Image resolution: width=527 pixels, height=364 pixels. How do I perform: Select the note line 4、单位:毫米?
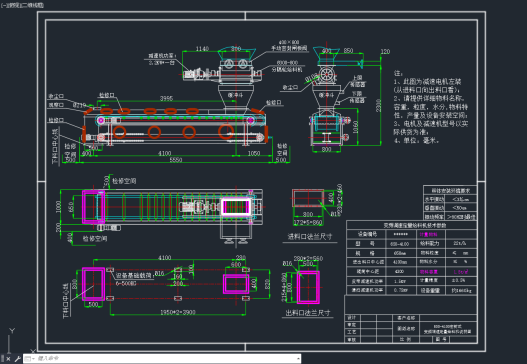click(x=416, y=140)
